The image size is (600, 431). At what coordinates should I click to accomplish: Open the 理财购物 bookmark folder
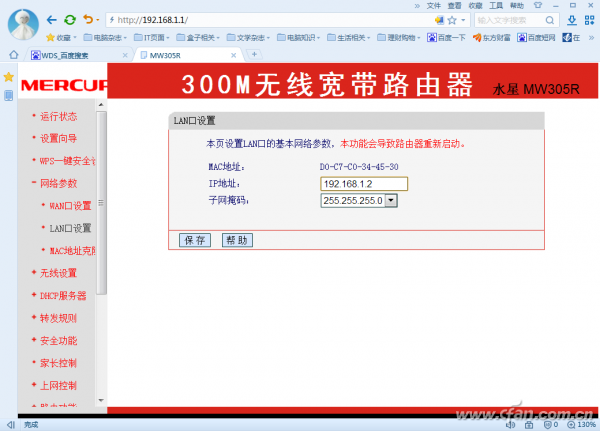tap(399, 38)
